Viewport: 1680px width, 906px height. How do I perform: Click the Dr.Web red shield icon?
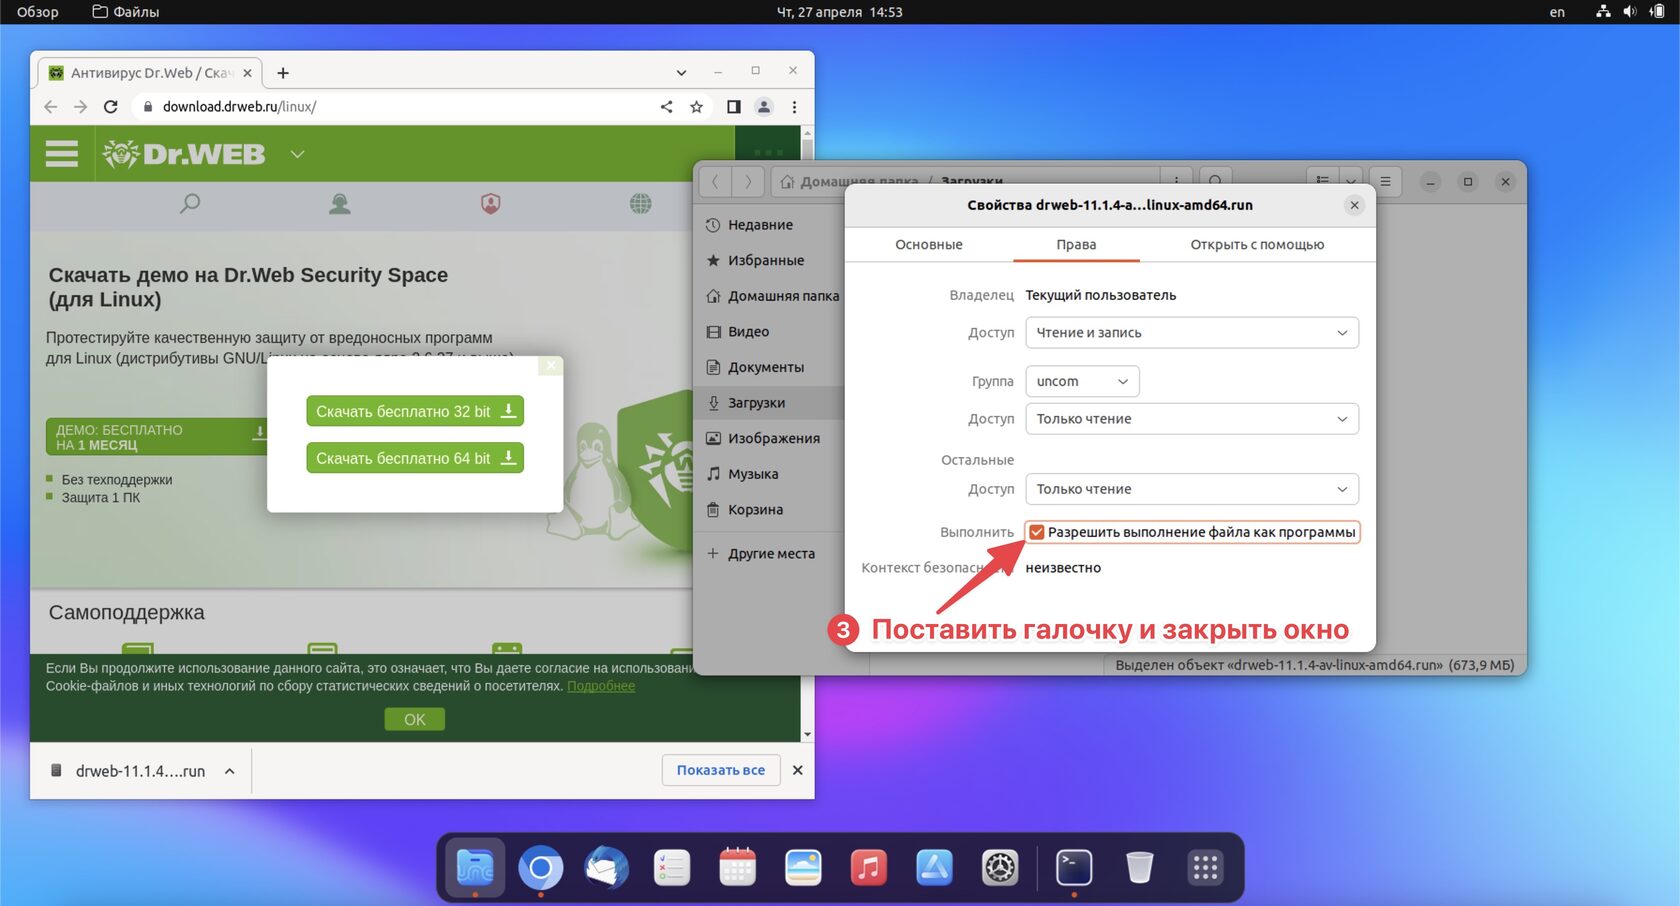[490, 204]
